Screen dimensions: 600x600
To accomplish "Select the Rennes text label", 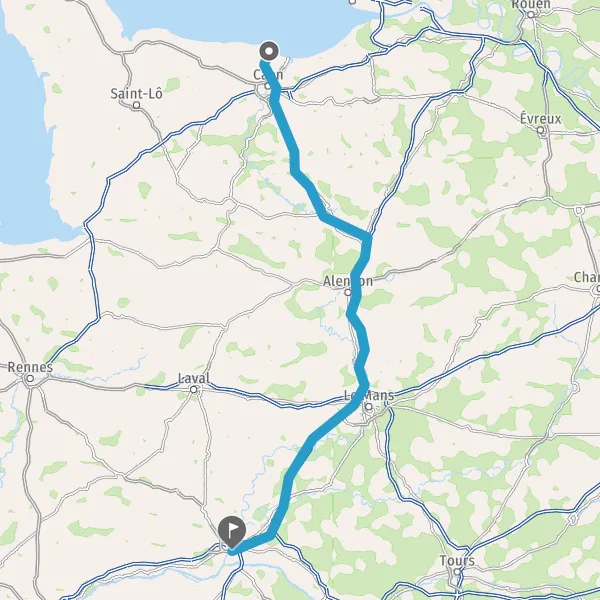I will [x=30, y=367].
